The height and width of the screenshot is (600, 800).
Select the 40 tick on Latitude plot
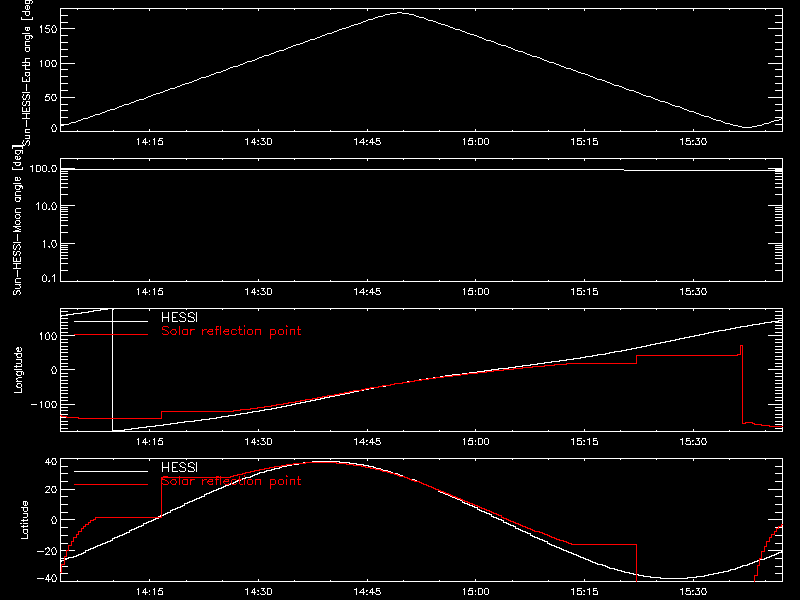tap(51, 462)
